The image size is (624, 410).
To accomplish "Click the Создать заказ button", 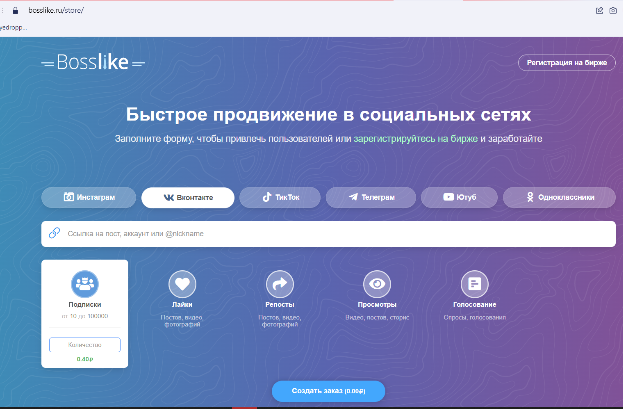I will click(328, 391).
